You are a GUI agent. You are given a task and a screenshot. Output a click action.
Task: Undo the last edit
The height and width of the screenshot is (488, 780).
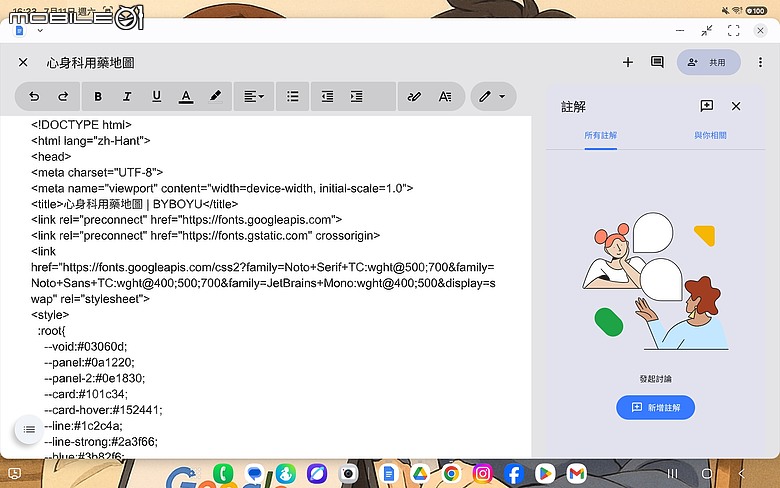click(34, 97)
